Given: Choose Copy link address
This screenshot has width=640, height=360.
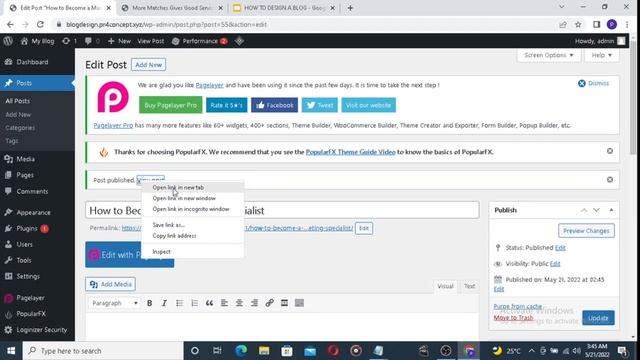Looking at the screenshot, I should tap(193, 236).
